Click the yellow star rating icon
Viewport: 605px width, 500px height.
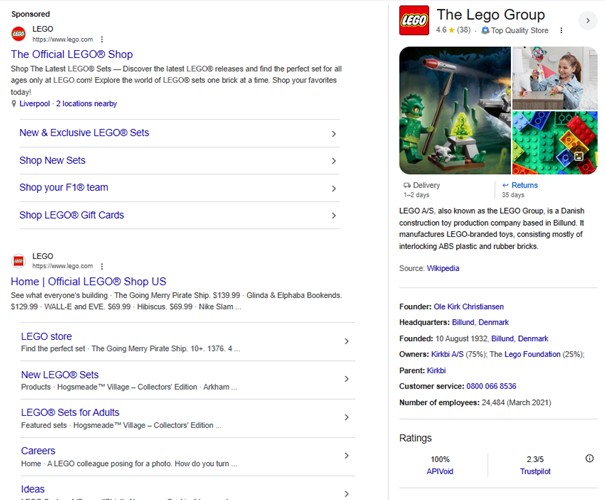coord(451,30)
